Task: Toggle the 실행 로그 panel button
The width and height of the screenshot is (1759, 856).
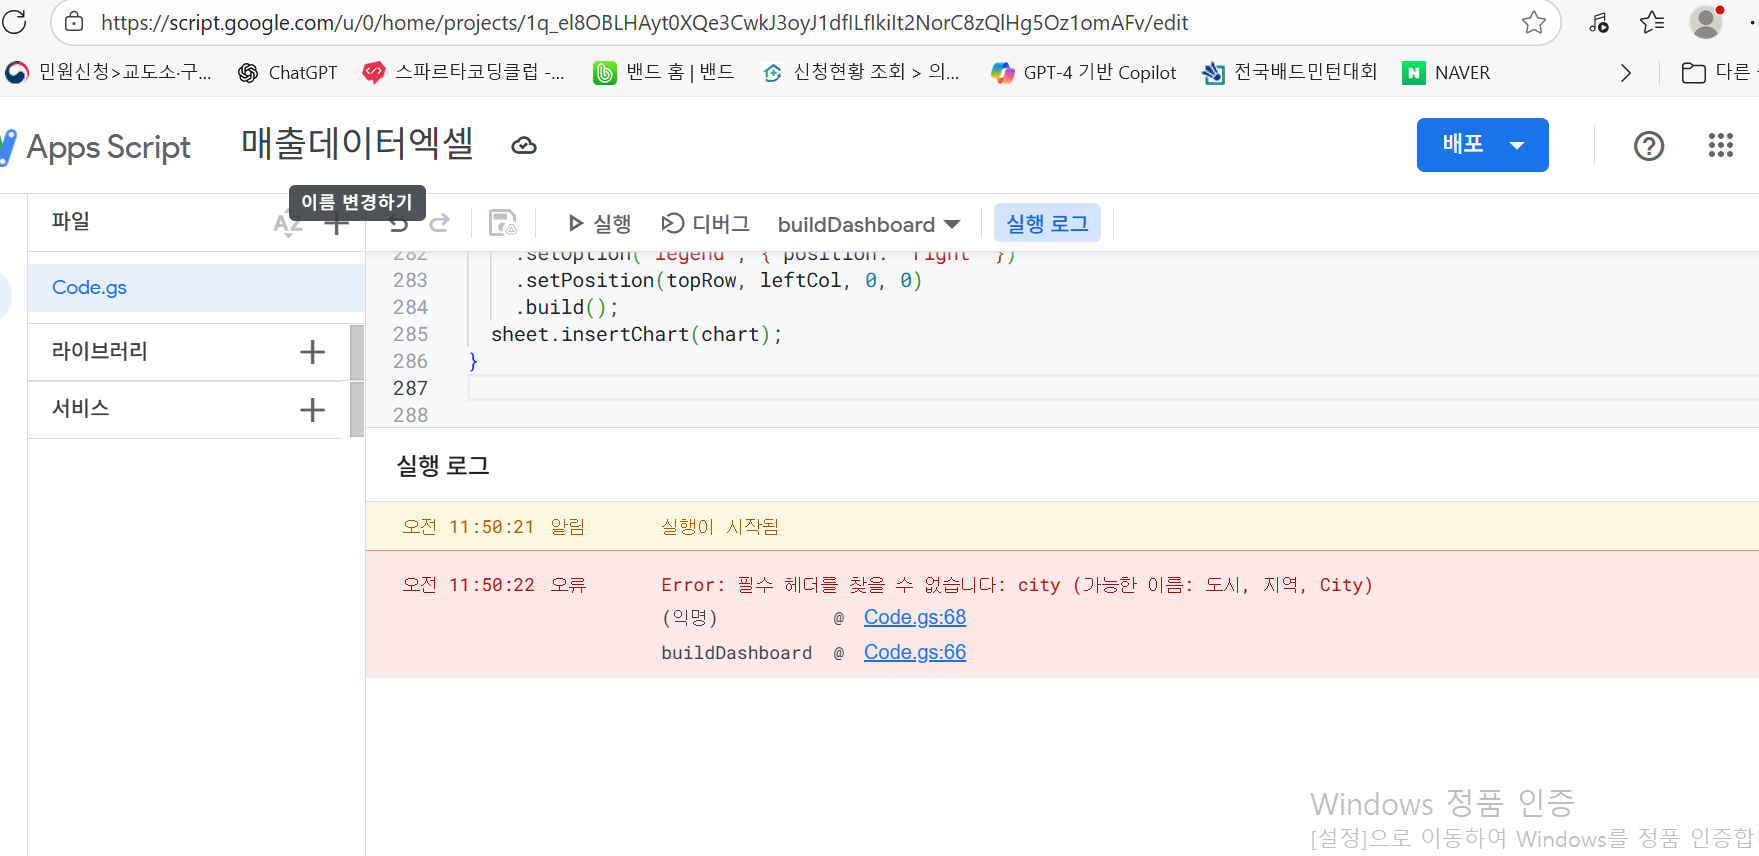Action: (1047, 223)
